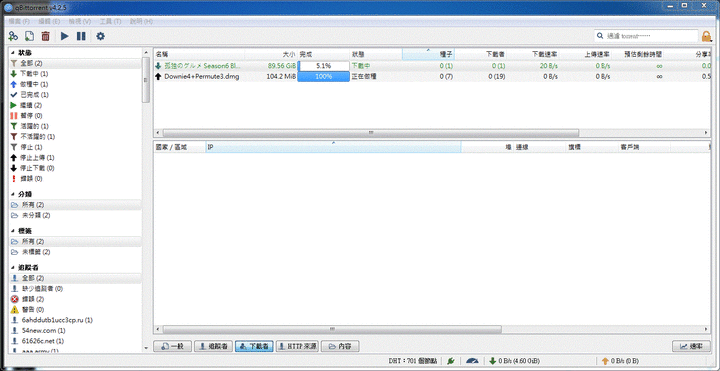
Task: Select tracker 54new.com (1)
Action: point(75,331)
